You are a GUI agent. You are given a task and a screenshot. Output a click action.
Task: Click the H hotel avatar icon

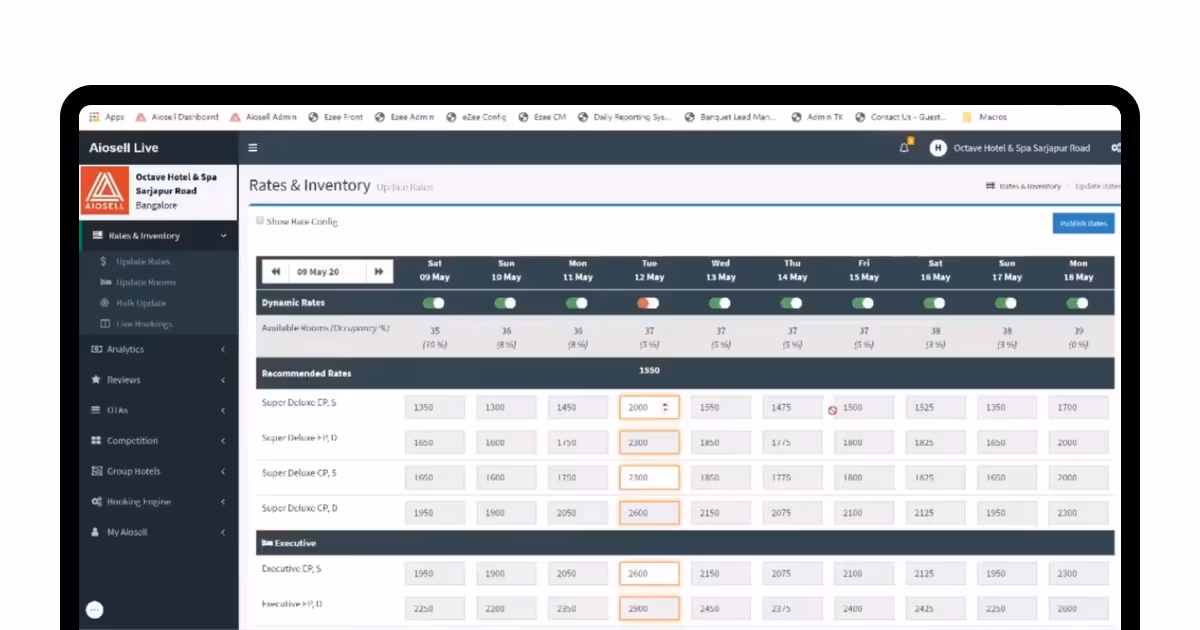pos(937,148)
